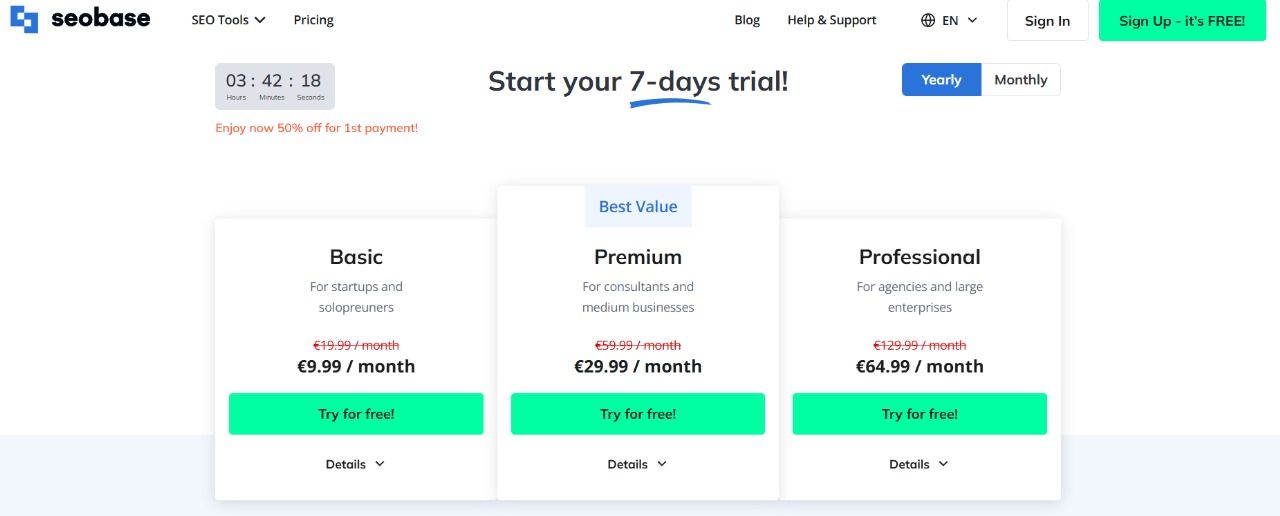Click the globe language icon
Viewport: 1280px width, 516px height.
point(928,20)
